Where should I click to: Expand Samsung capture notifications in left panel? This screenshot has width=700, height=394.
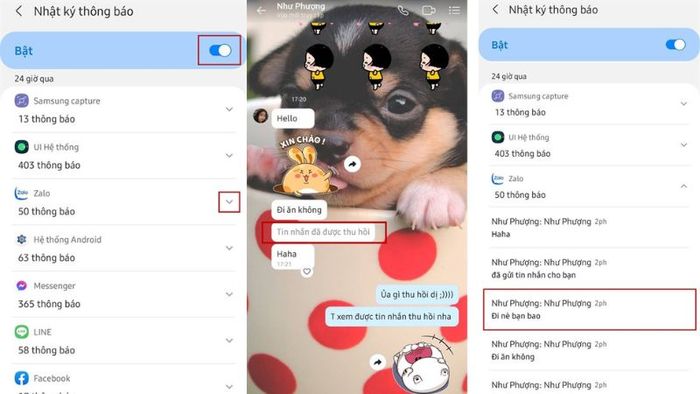point(229,109)
